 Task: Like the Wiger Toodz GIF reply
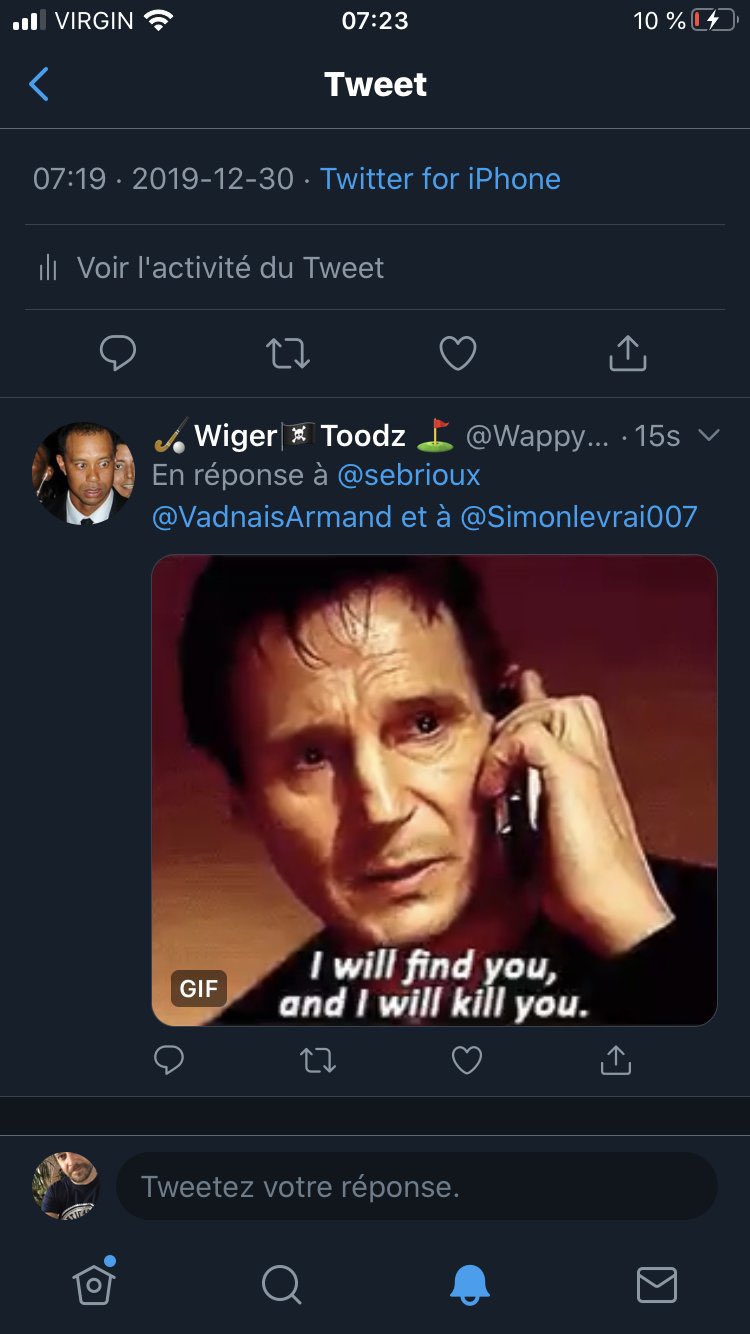[x=467, y=1060]
